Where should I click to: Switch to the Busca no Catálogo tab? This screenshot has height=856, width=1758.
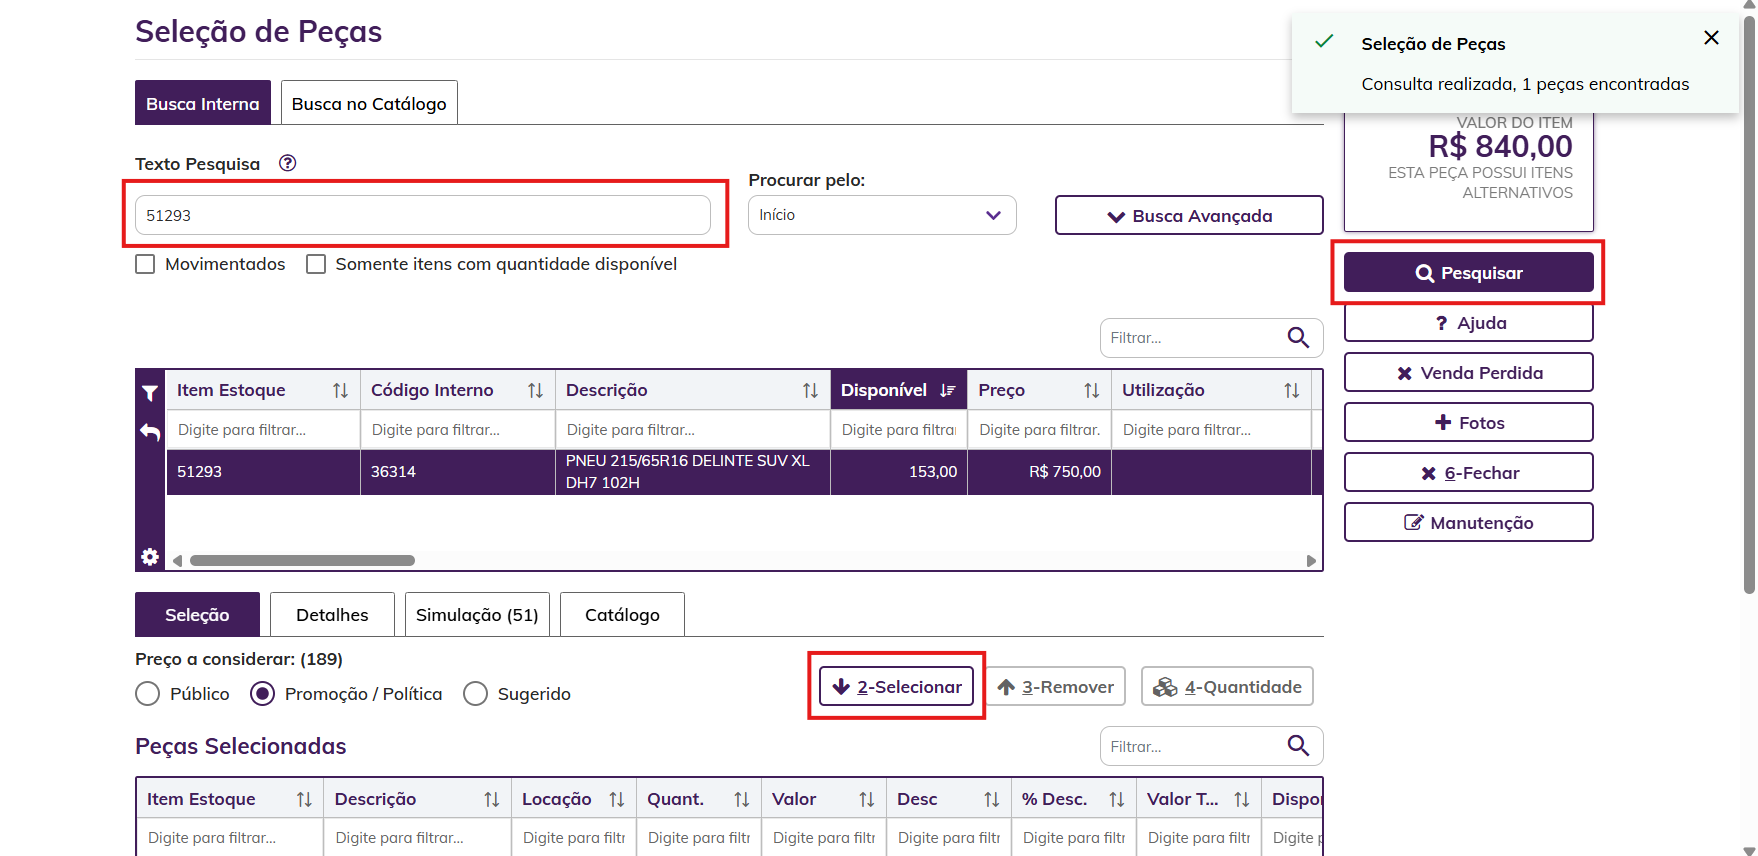pyautogui.click(x=369, y=103)
